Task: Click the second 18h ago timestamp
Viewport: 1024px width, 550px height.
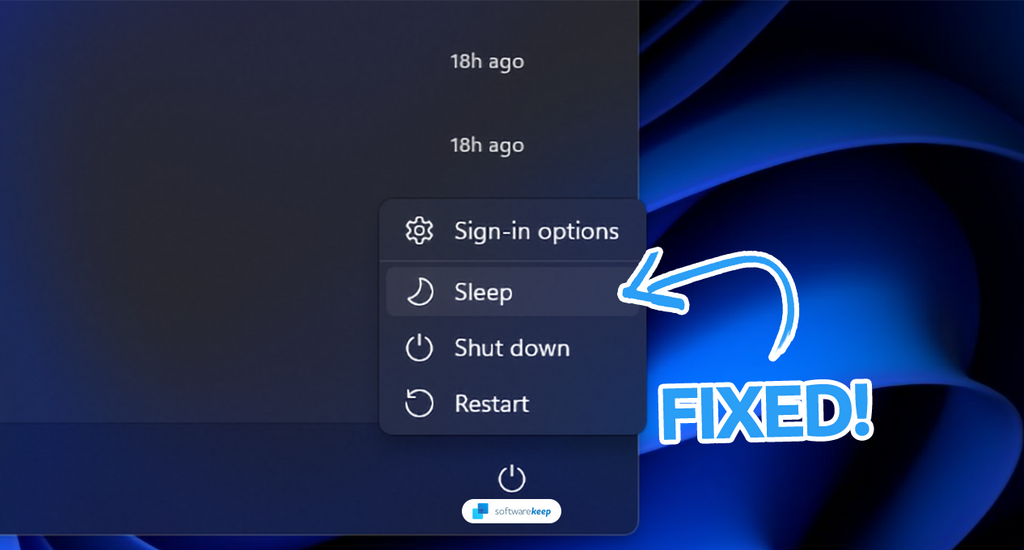Action: point(487,145)
